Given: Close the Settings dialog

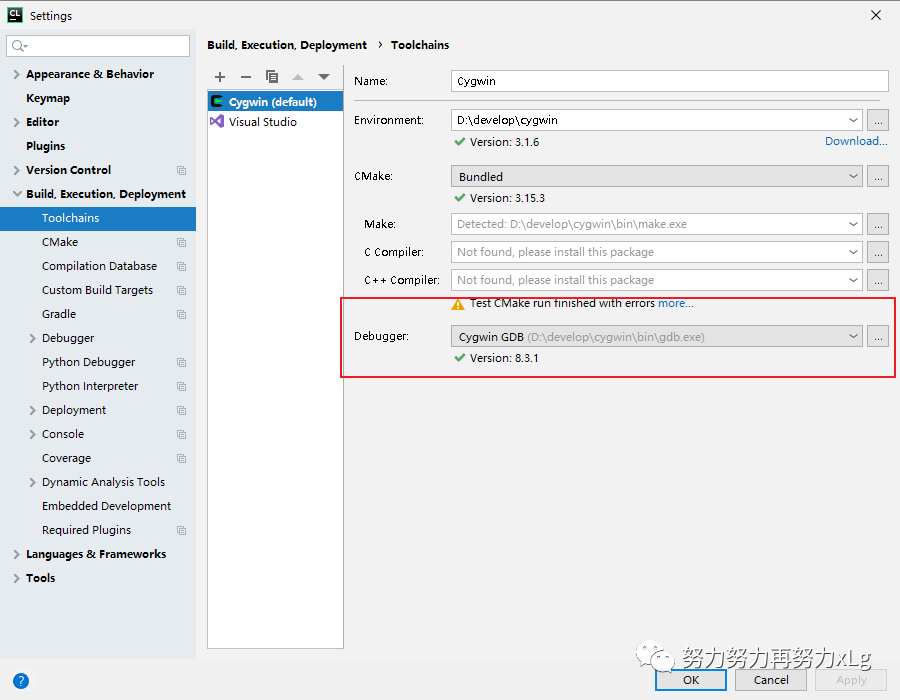Looking at the screenshot, I should (x=875, y=15).
